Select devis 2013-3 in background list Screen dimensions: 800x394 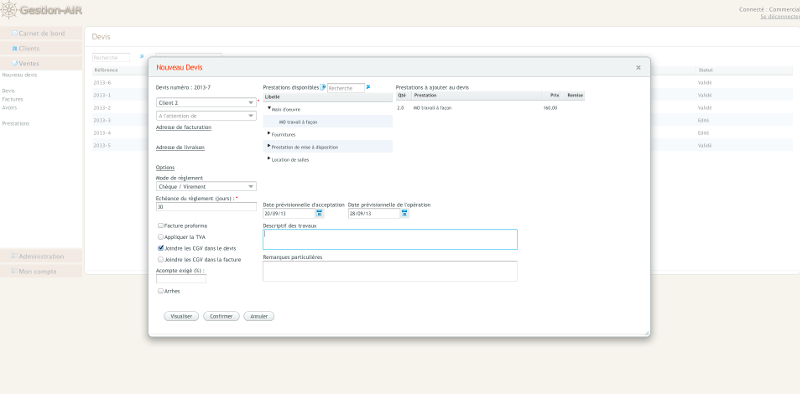(x=102, y=120)
